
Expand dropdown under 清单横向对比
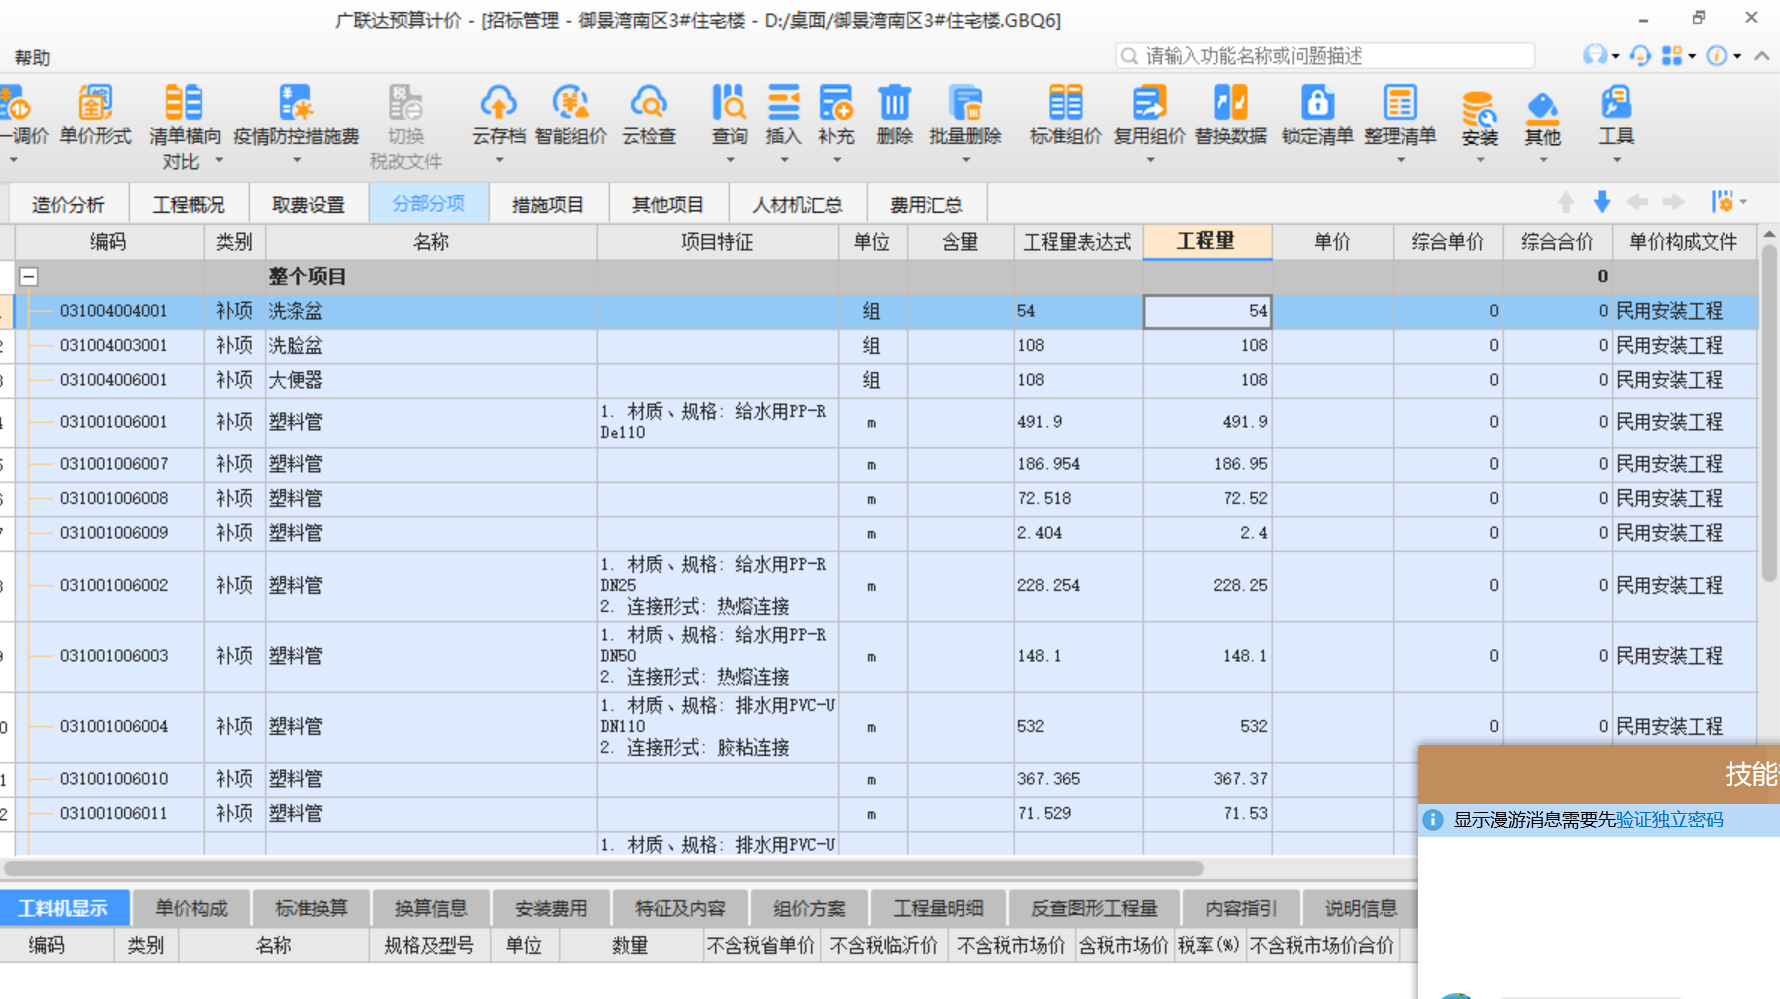point(219,161)
